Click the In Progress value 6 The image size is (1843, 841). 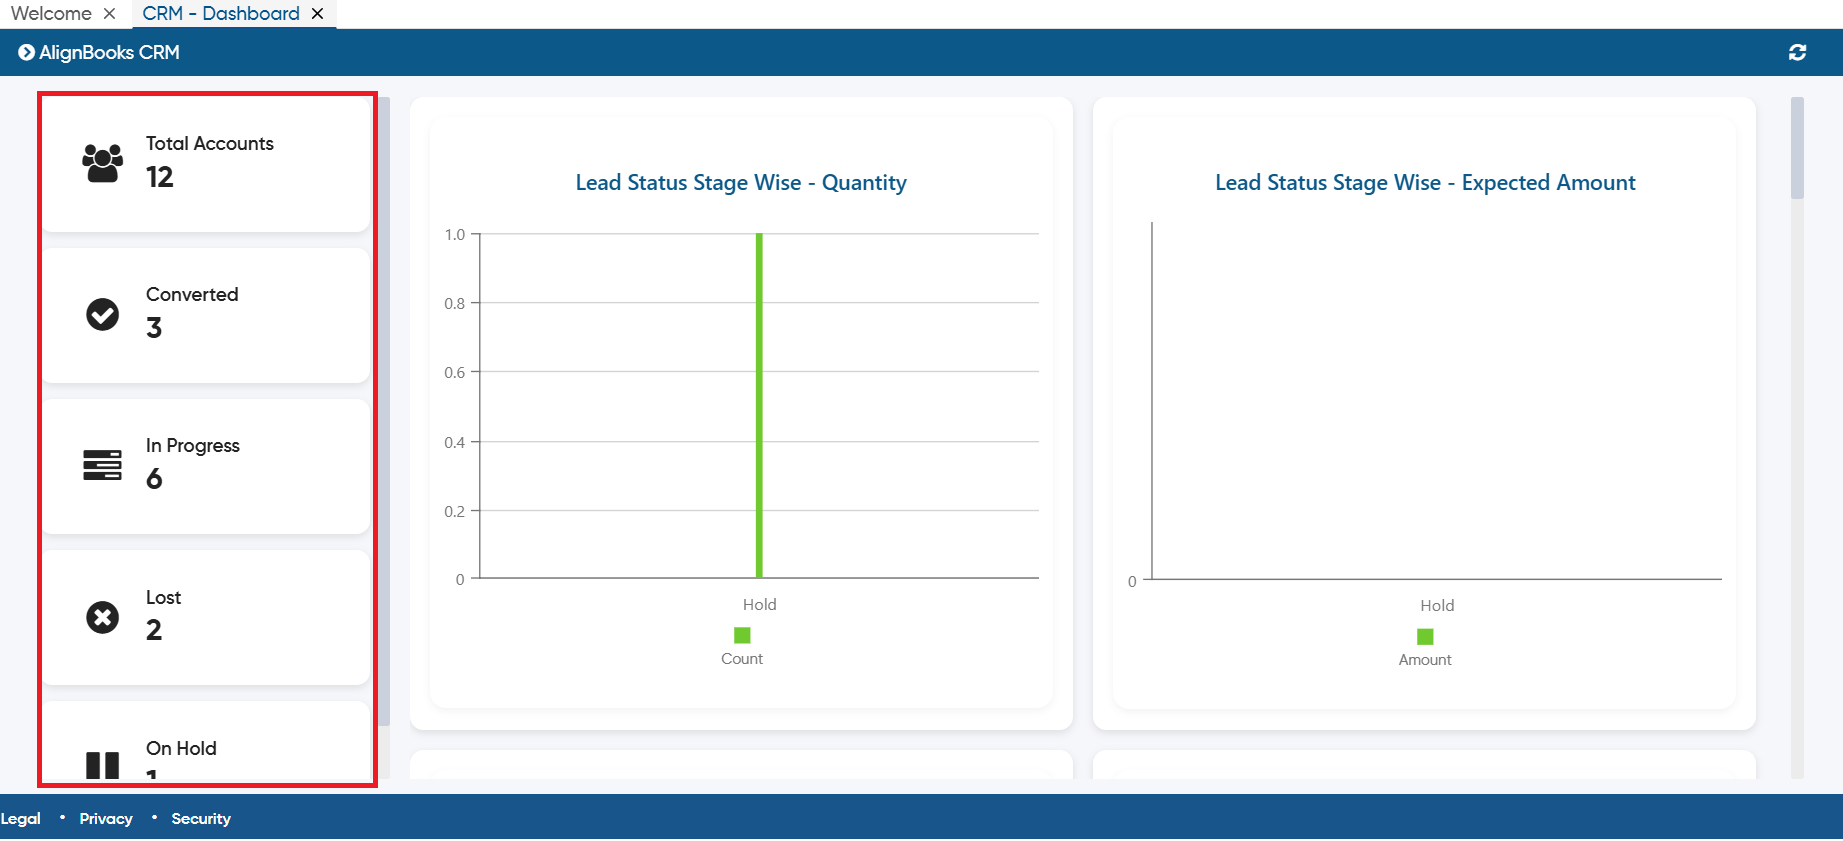[x=154, y=479]
